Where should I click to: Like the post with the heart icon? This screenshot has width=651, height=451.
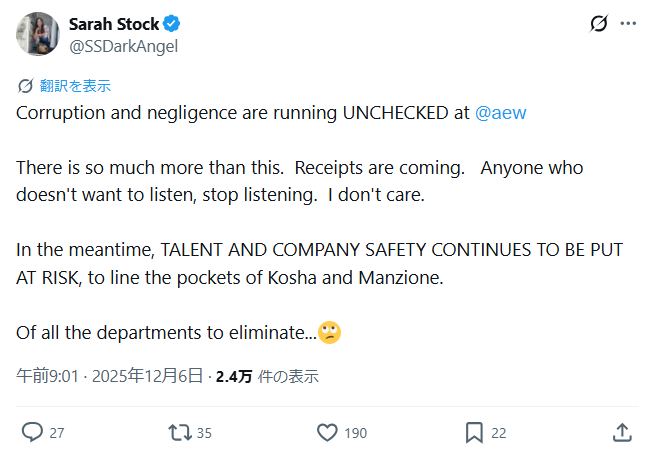pos(327,432)
